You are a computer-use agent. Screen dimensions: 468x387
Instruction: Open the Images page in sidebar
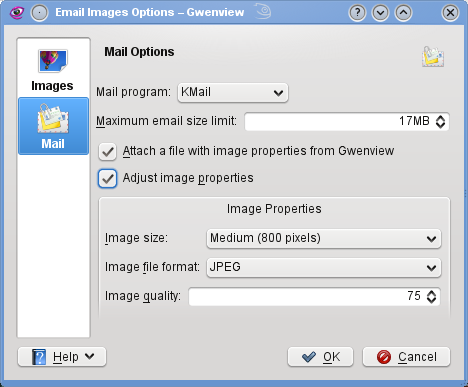tap(53, 69)
